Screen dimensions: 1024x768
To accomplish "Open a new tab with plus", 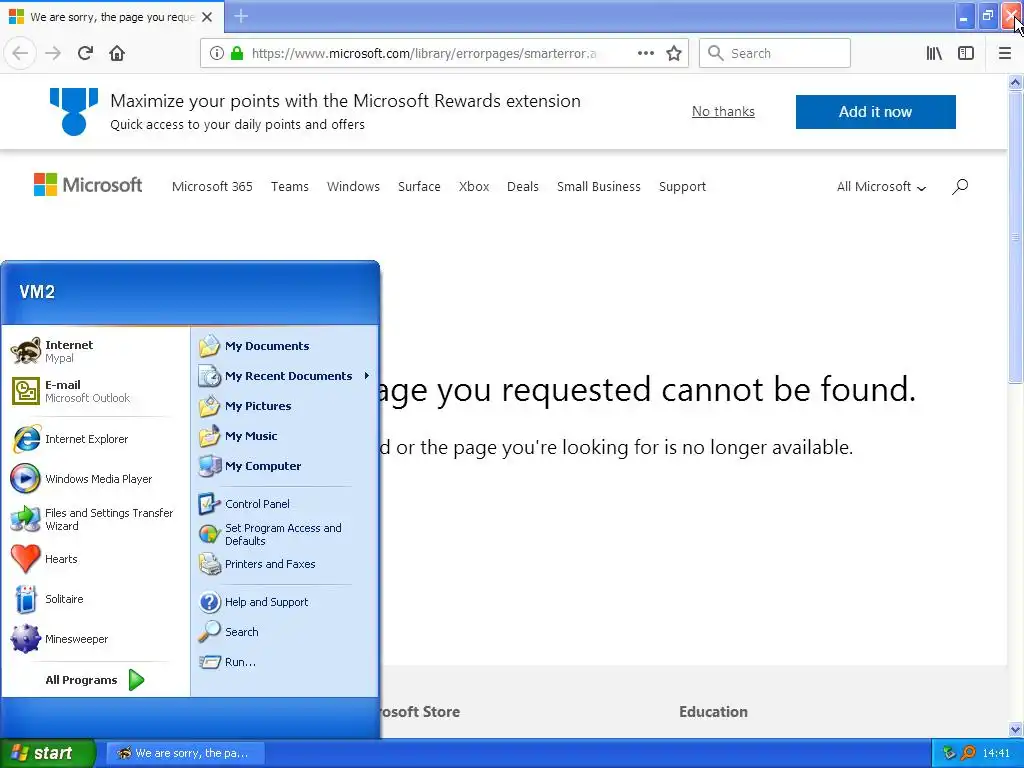I will tap(241, 16).
